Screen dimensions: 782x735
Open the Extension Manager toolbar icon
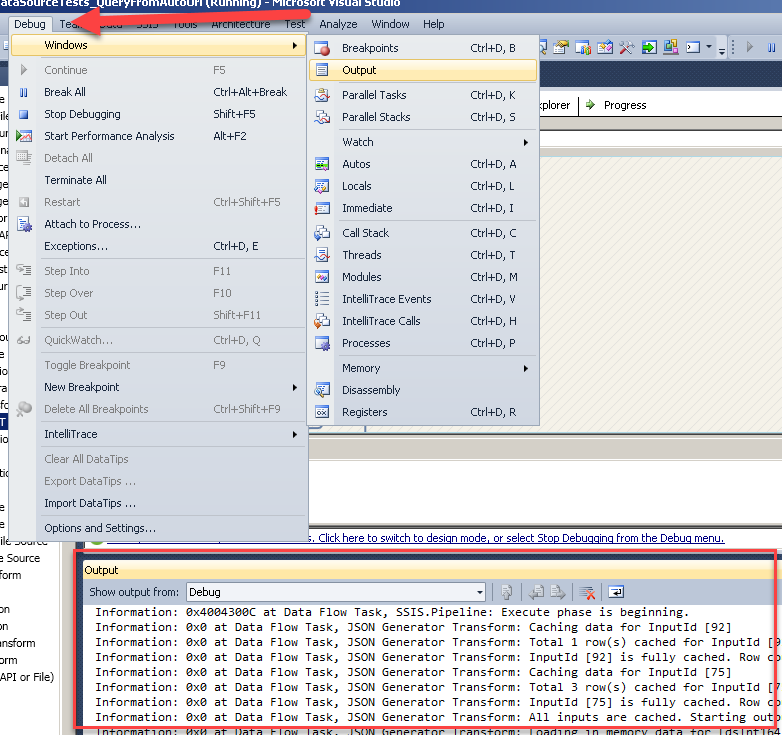[671, 47]
